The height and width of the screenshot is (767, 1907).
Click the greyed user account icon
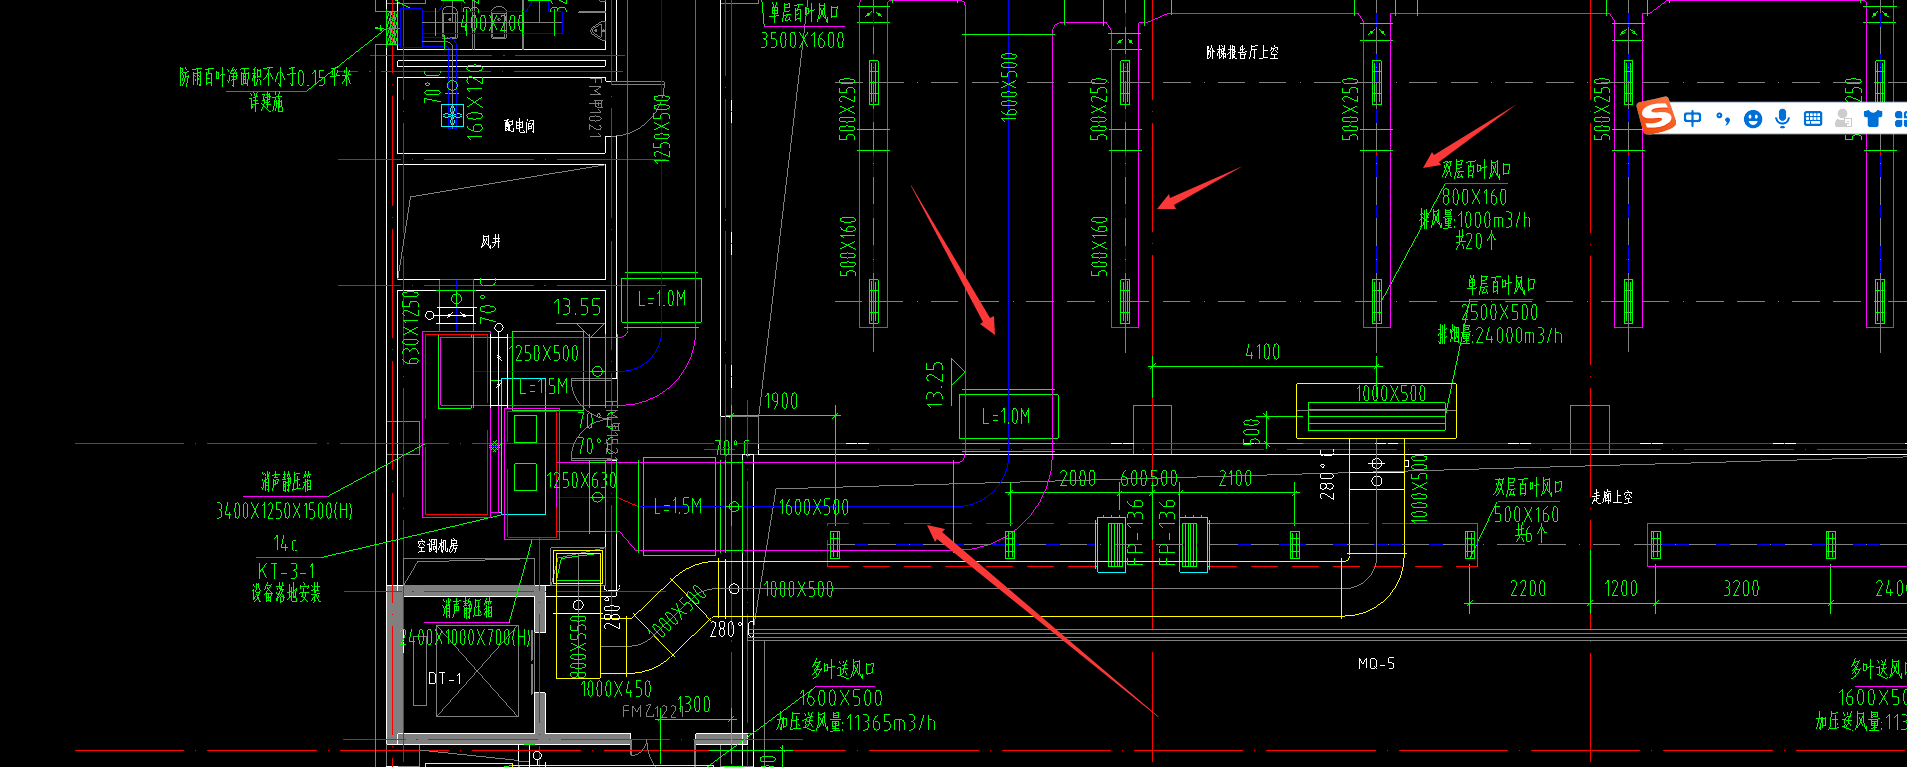coord(1843,118)
